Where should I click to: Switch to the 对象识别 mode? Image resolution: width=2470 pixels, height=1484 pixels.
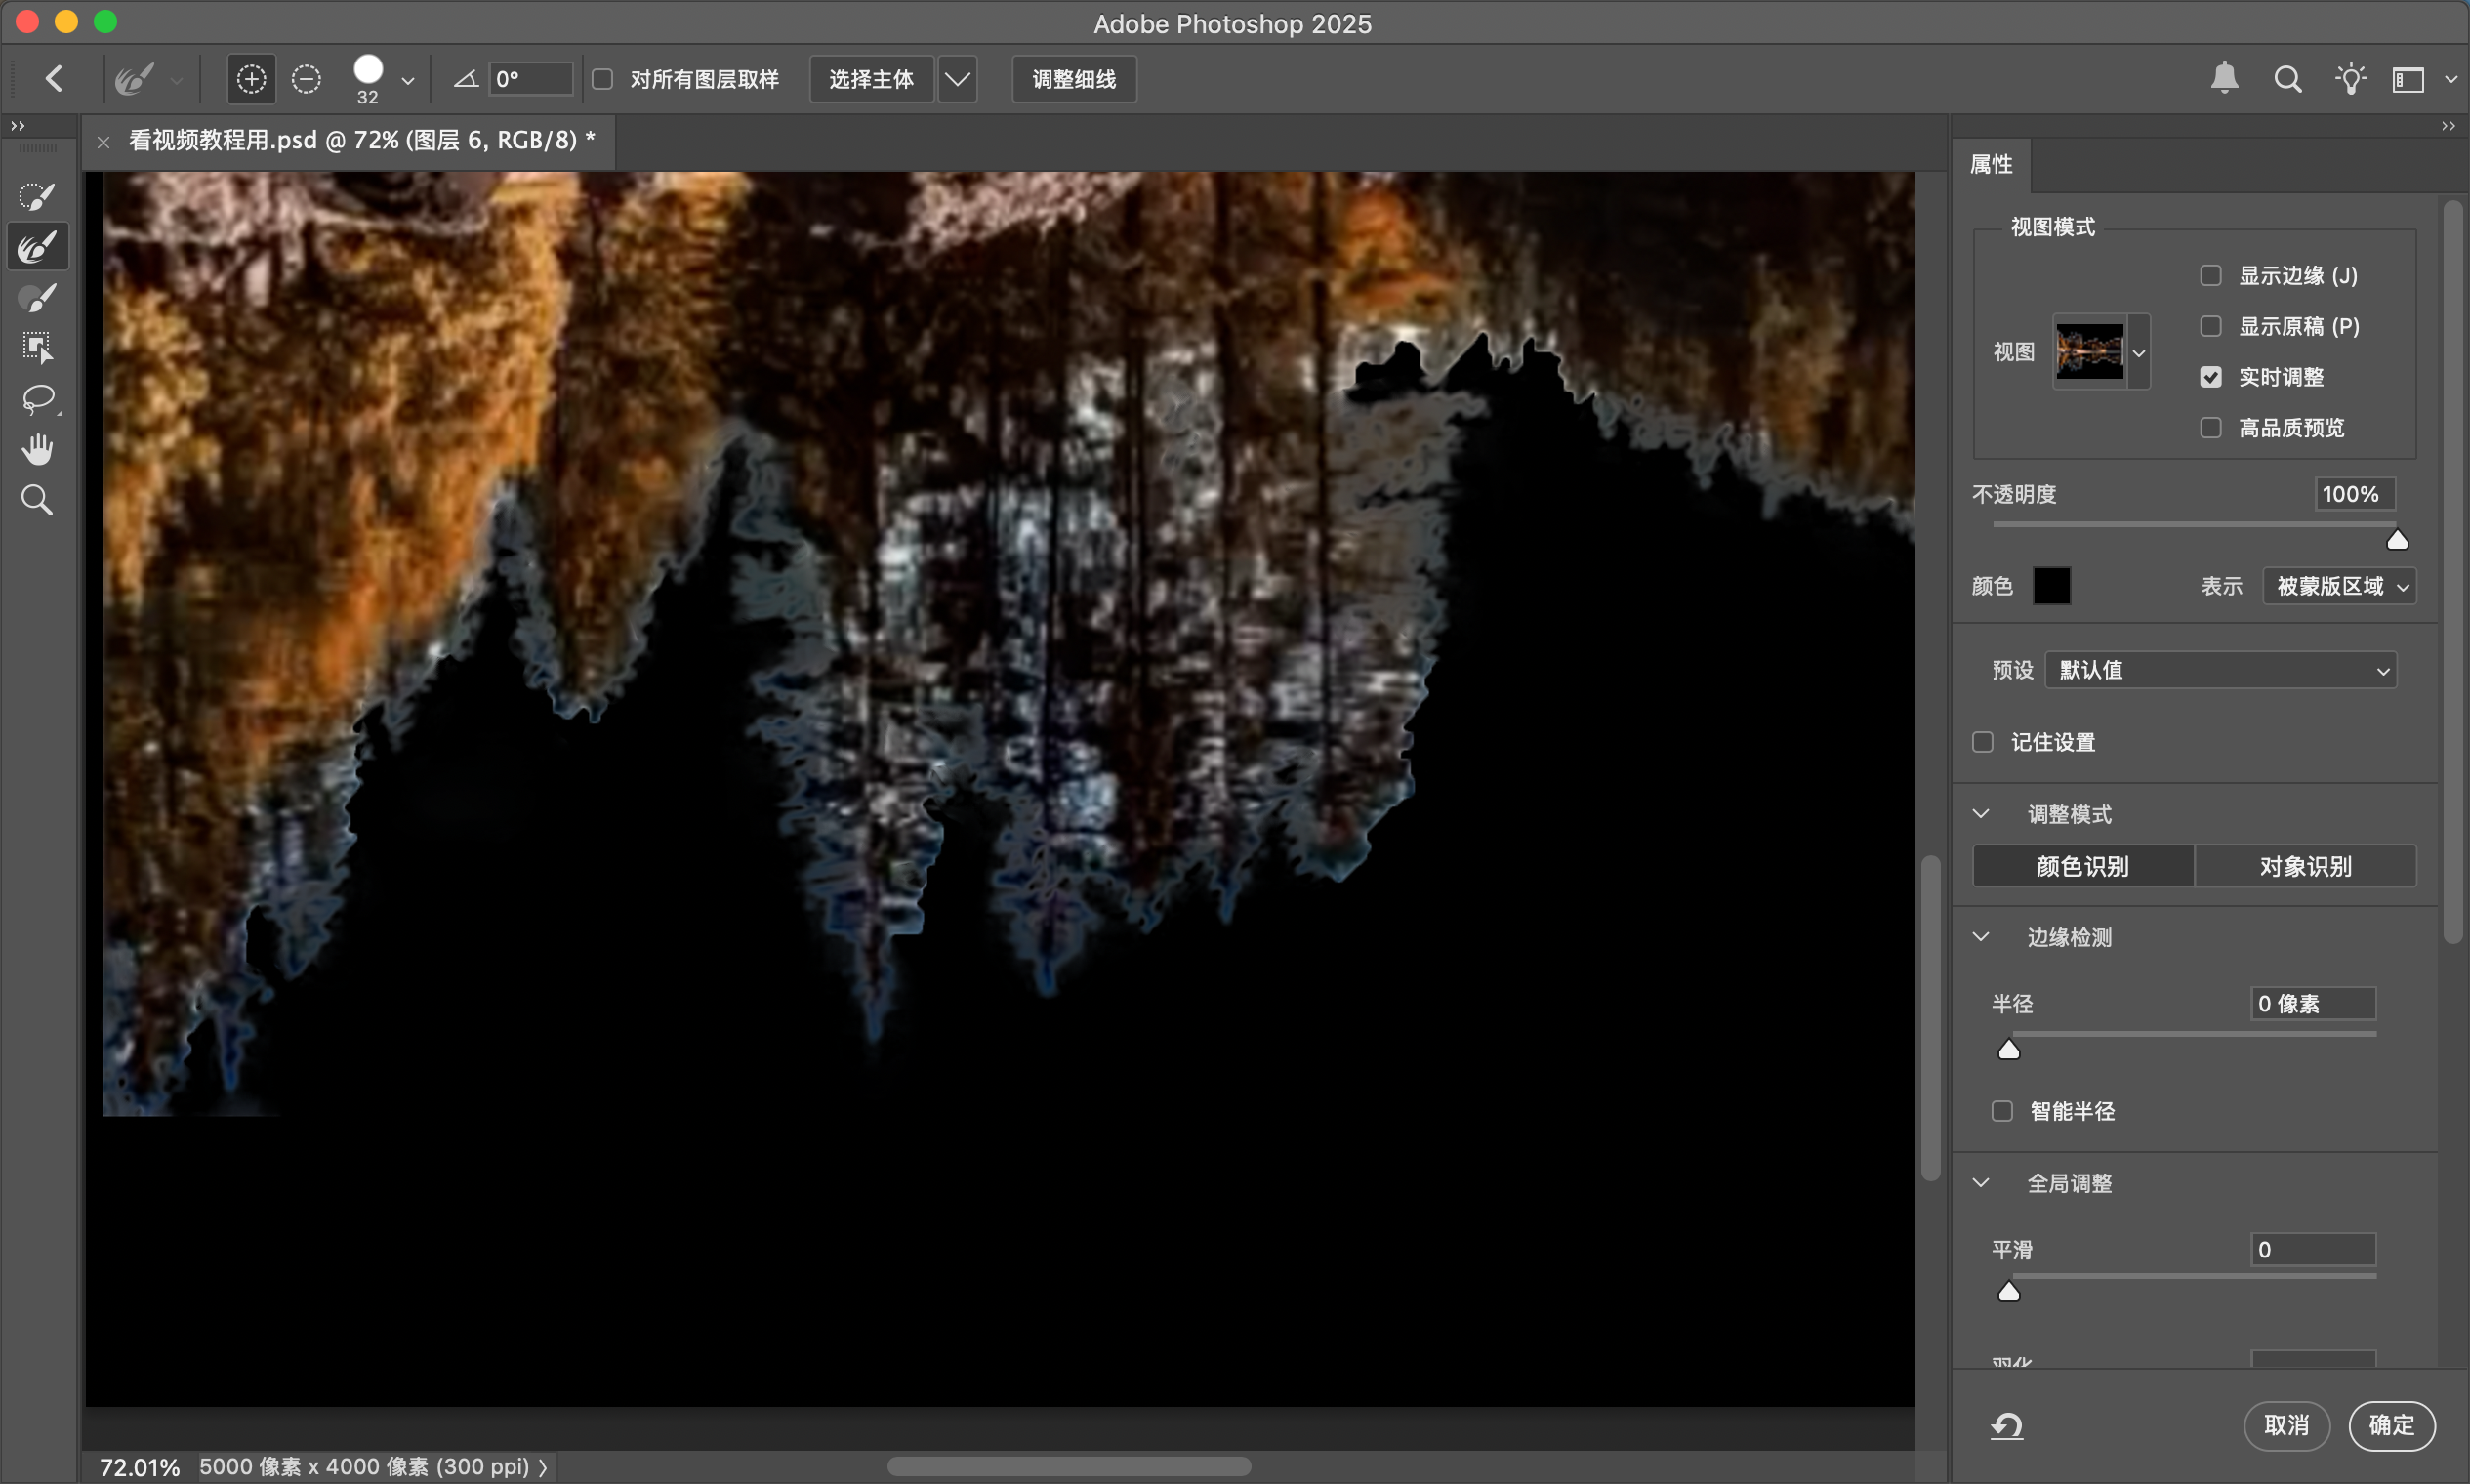[x=2305, y=866]
